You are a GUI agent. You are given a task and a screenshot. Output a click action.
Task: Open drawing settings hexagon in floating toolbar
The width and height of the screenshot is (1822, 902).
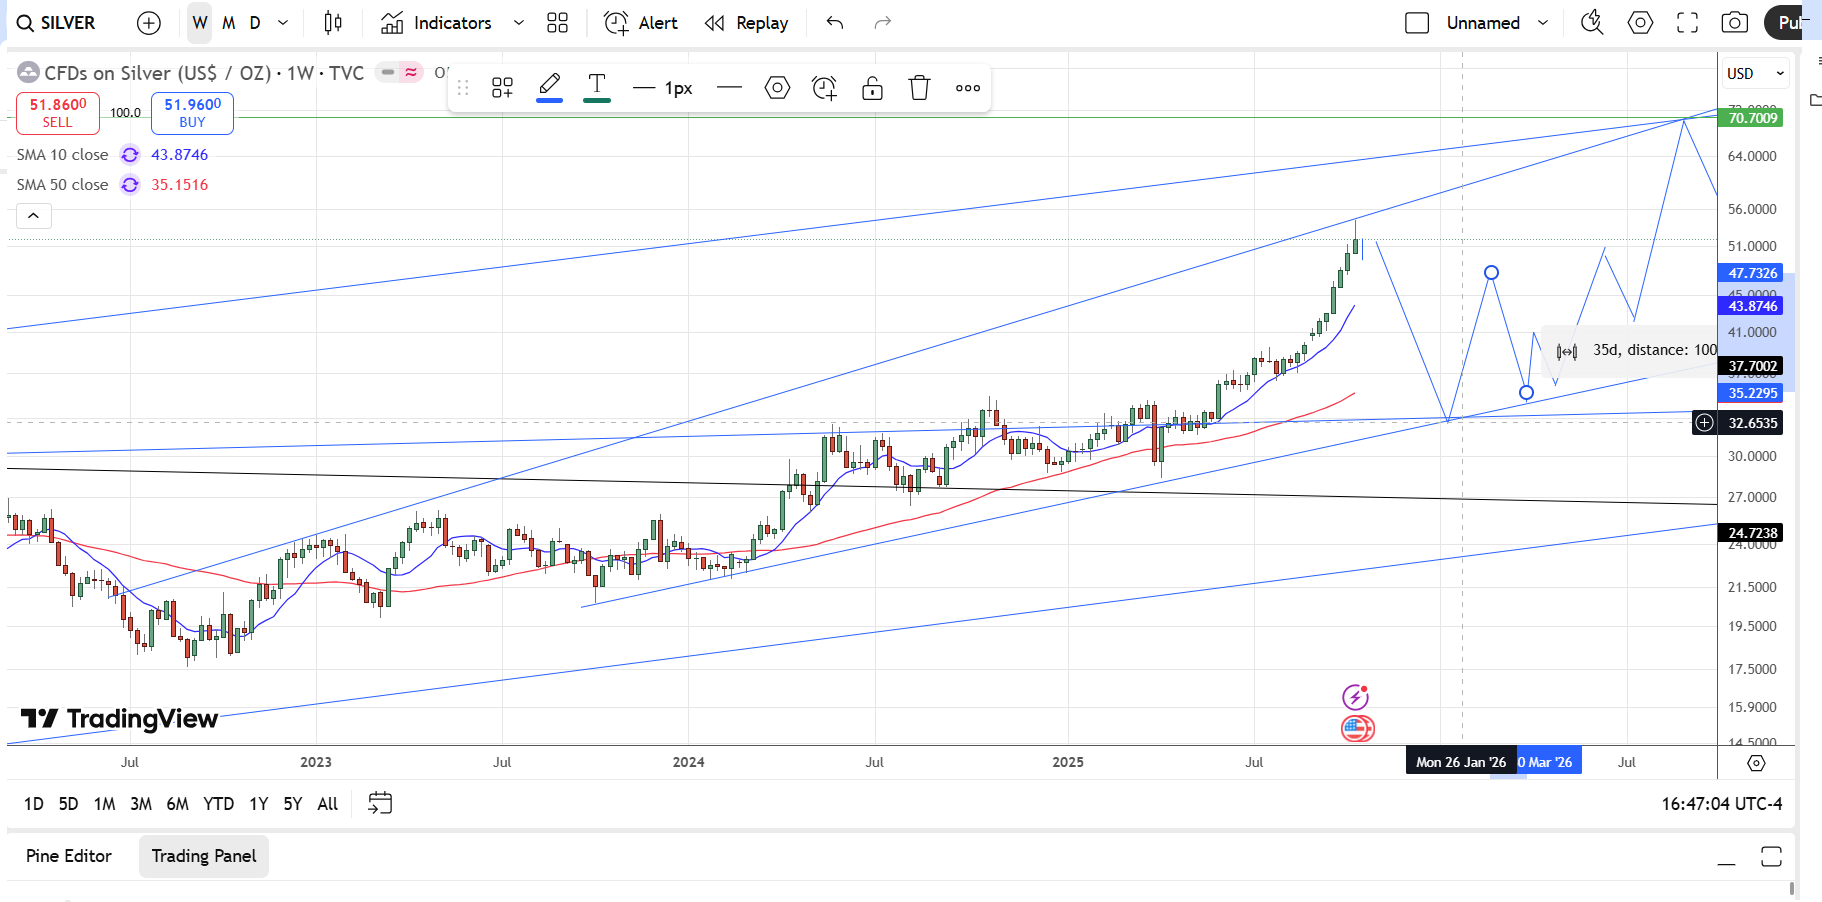pyautogui.click(x=777, y=88)
